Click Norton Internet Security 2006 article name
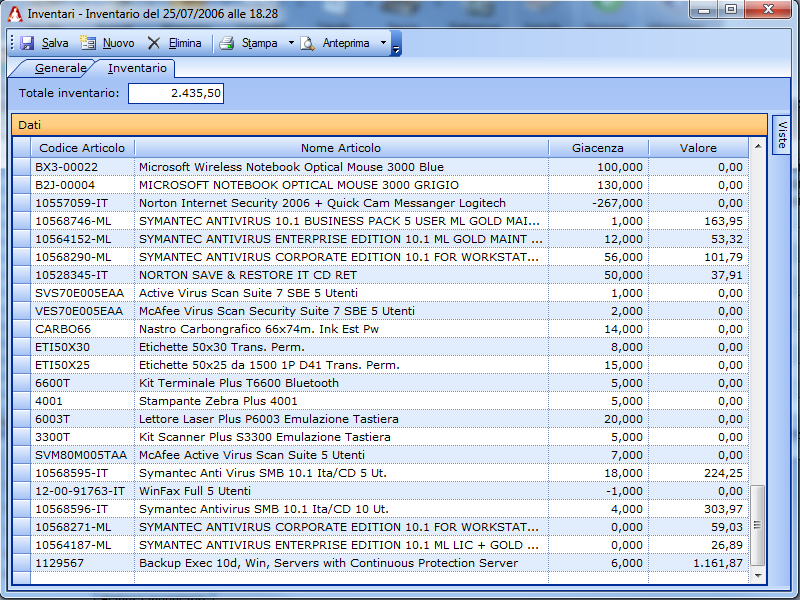This screenshot has height=600, width=800. (322, 203)
